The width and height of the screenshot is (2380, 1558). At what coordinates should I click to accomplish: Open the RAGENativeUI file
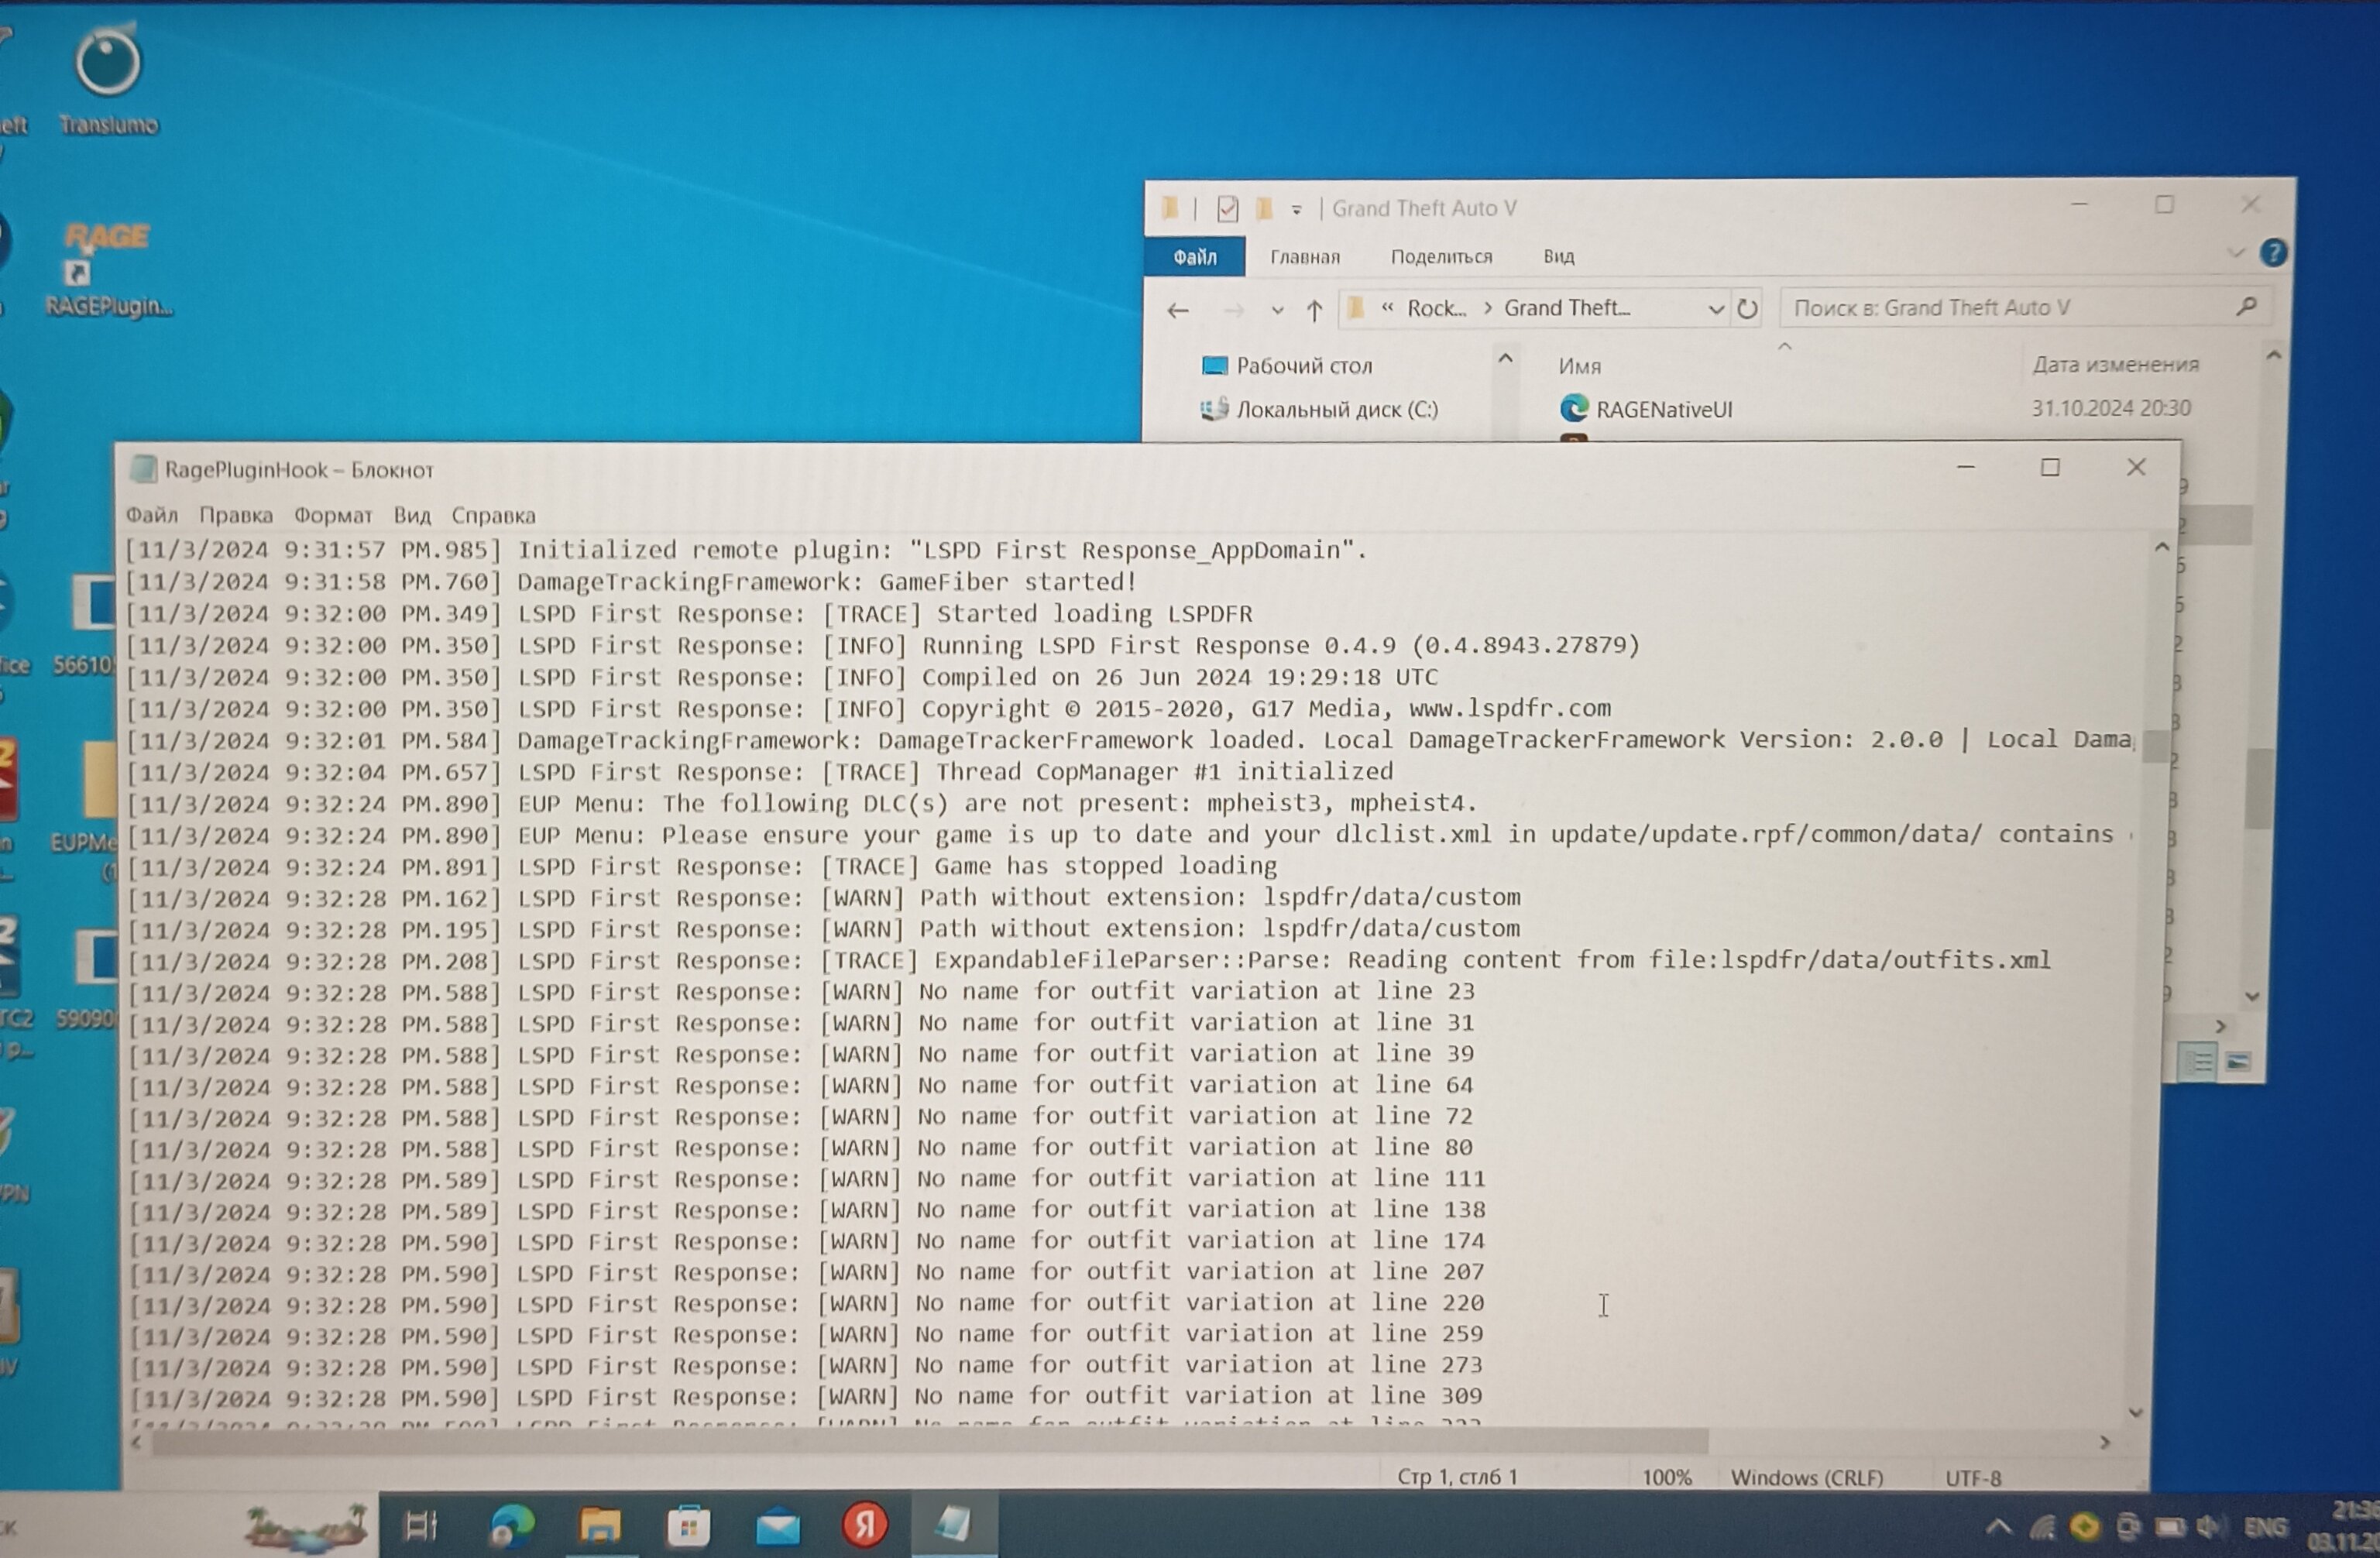pyautogui.click(x=1663, y=409)
